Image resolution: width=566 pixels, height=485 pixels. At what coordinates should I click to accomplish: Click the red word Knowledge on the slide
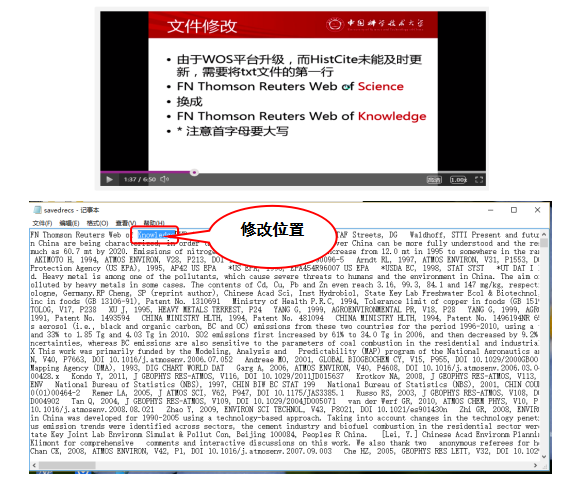point(392,116)
